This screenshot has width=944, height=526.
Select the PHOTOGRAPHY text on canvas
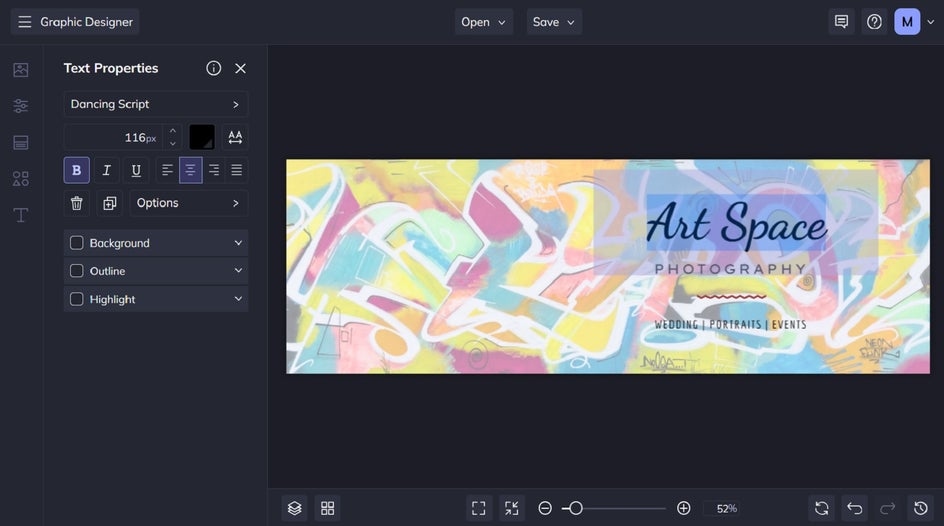(x=730, y=269)
